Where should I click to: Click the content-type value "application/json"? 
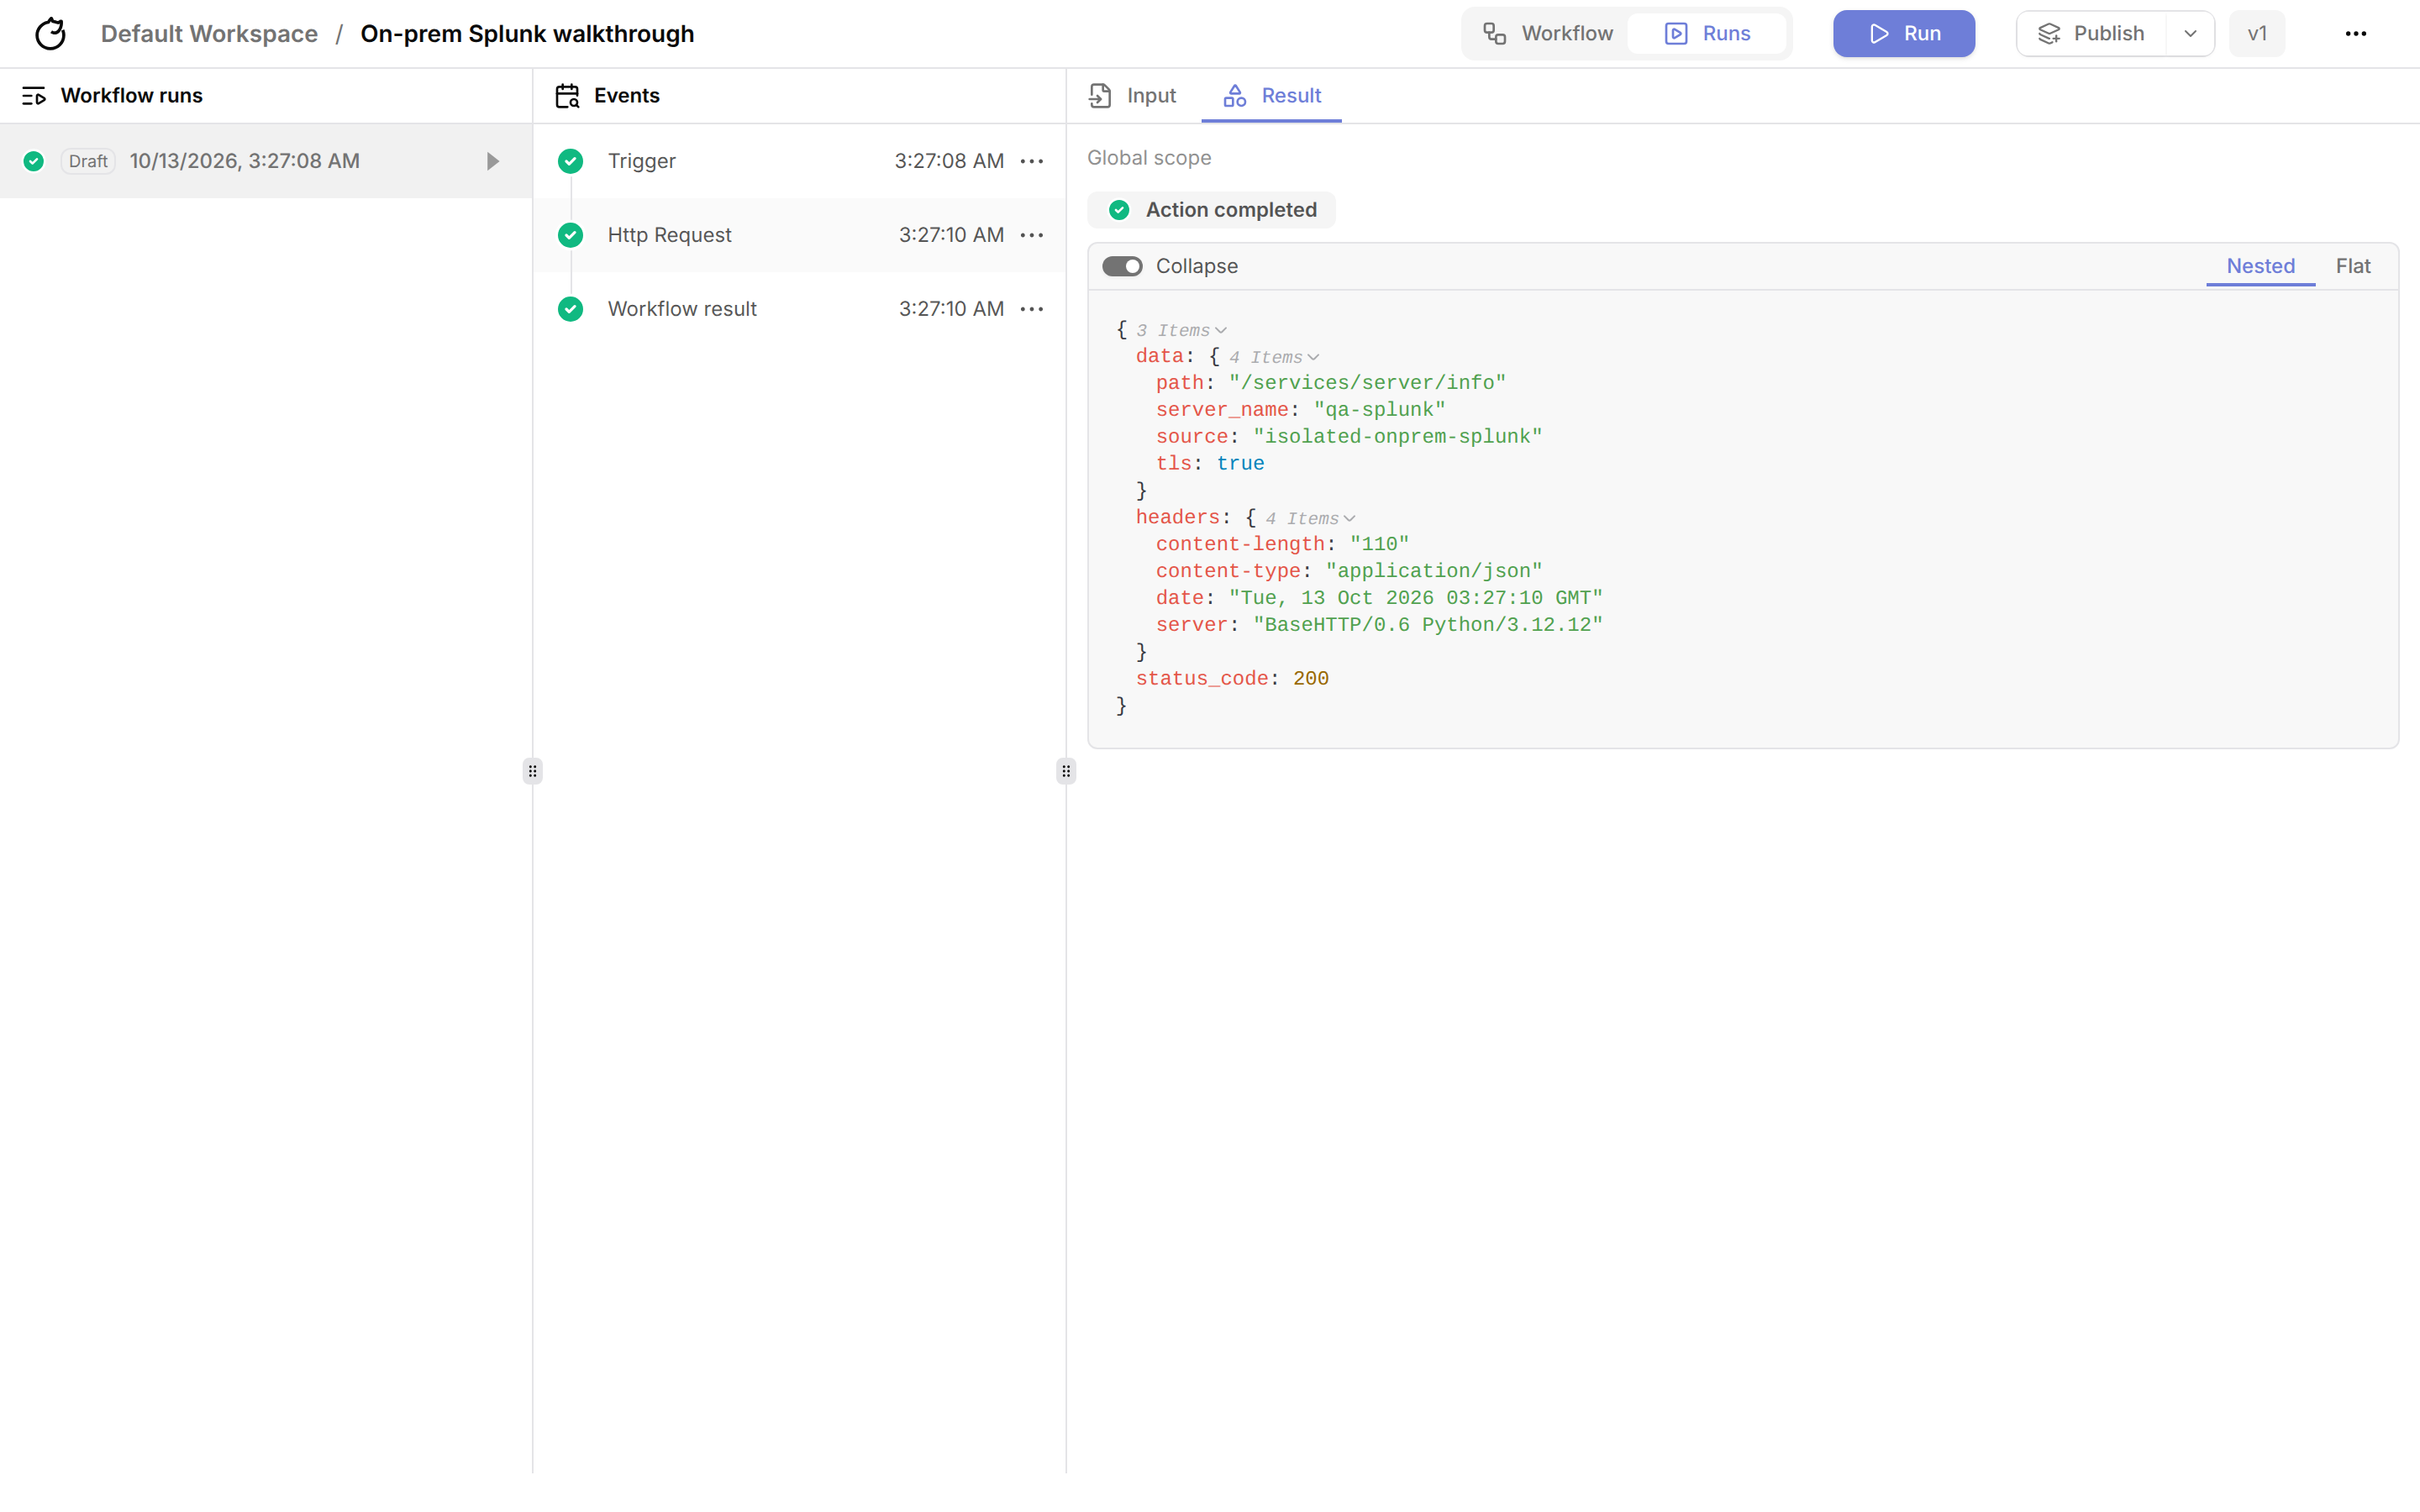point(1434,571)
